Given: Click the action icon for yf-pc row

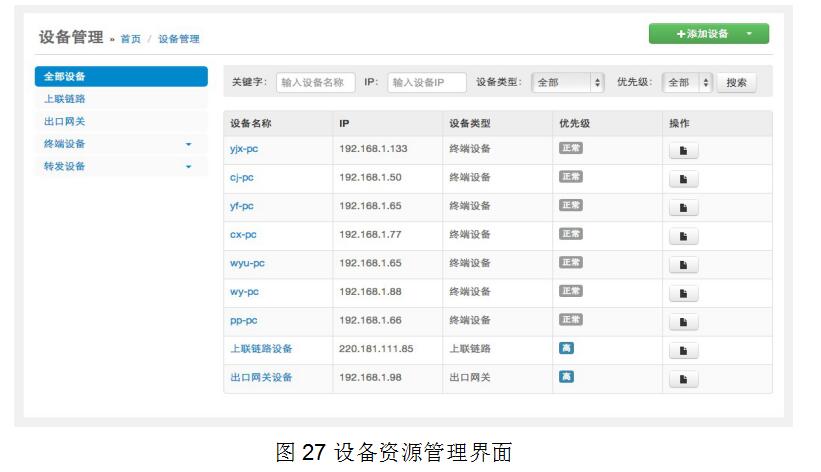Looking at the screenshot, I should pyautogui.click(x=683, y=208).
